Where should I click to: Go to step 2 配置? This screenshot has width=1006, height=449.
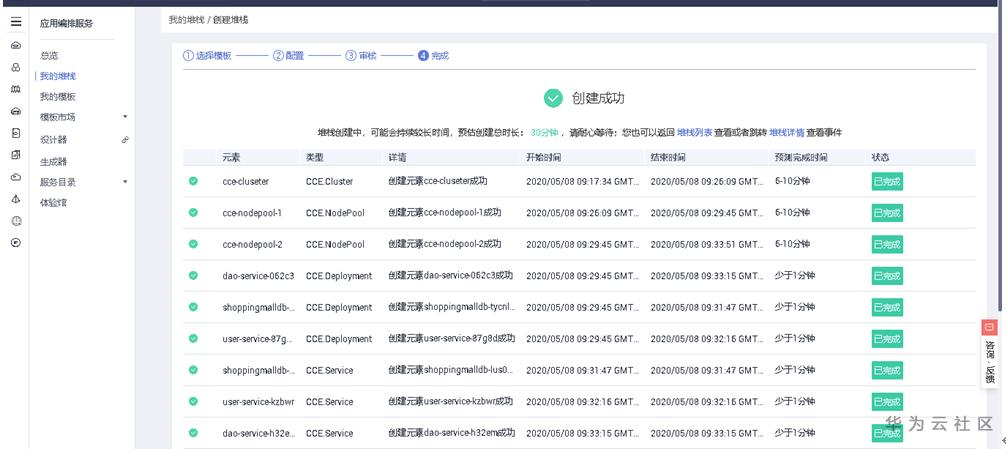pyautogui.click(x=288, y=56)
